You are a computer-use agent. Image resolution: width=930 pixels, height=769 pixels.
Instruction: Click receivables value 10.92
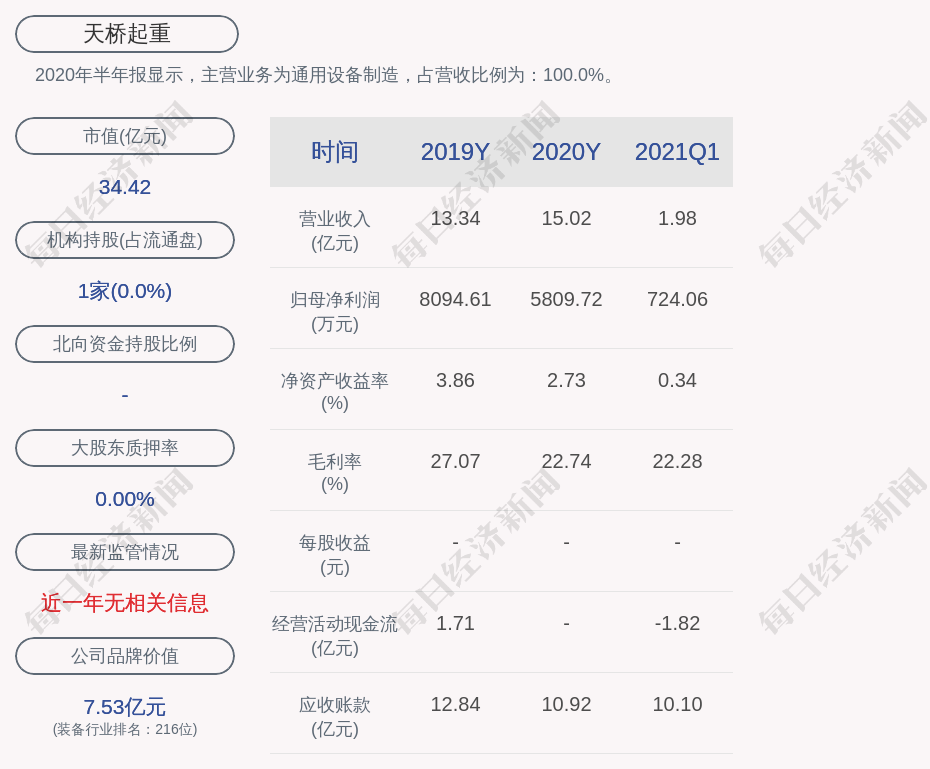point(566,704)
